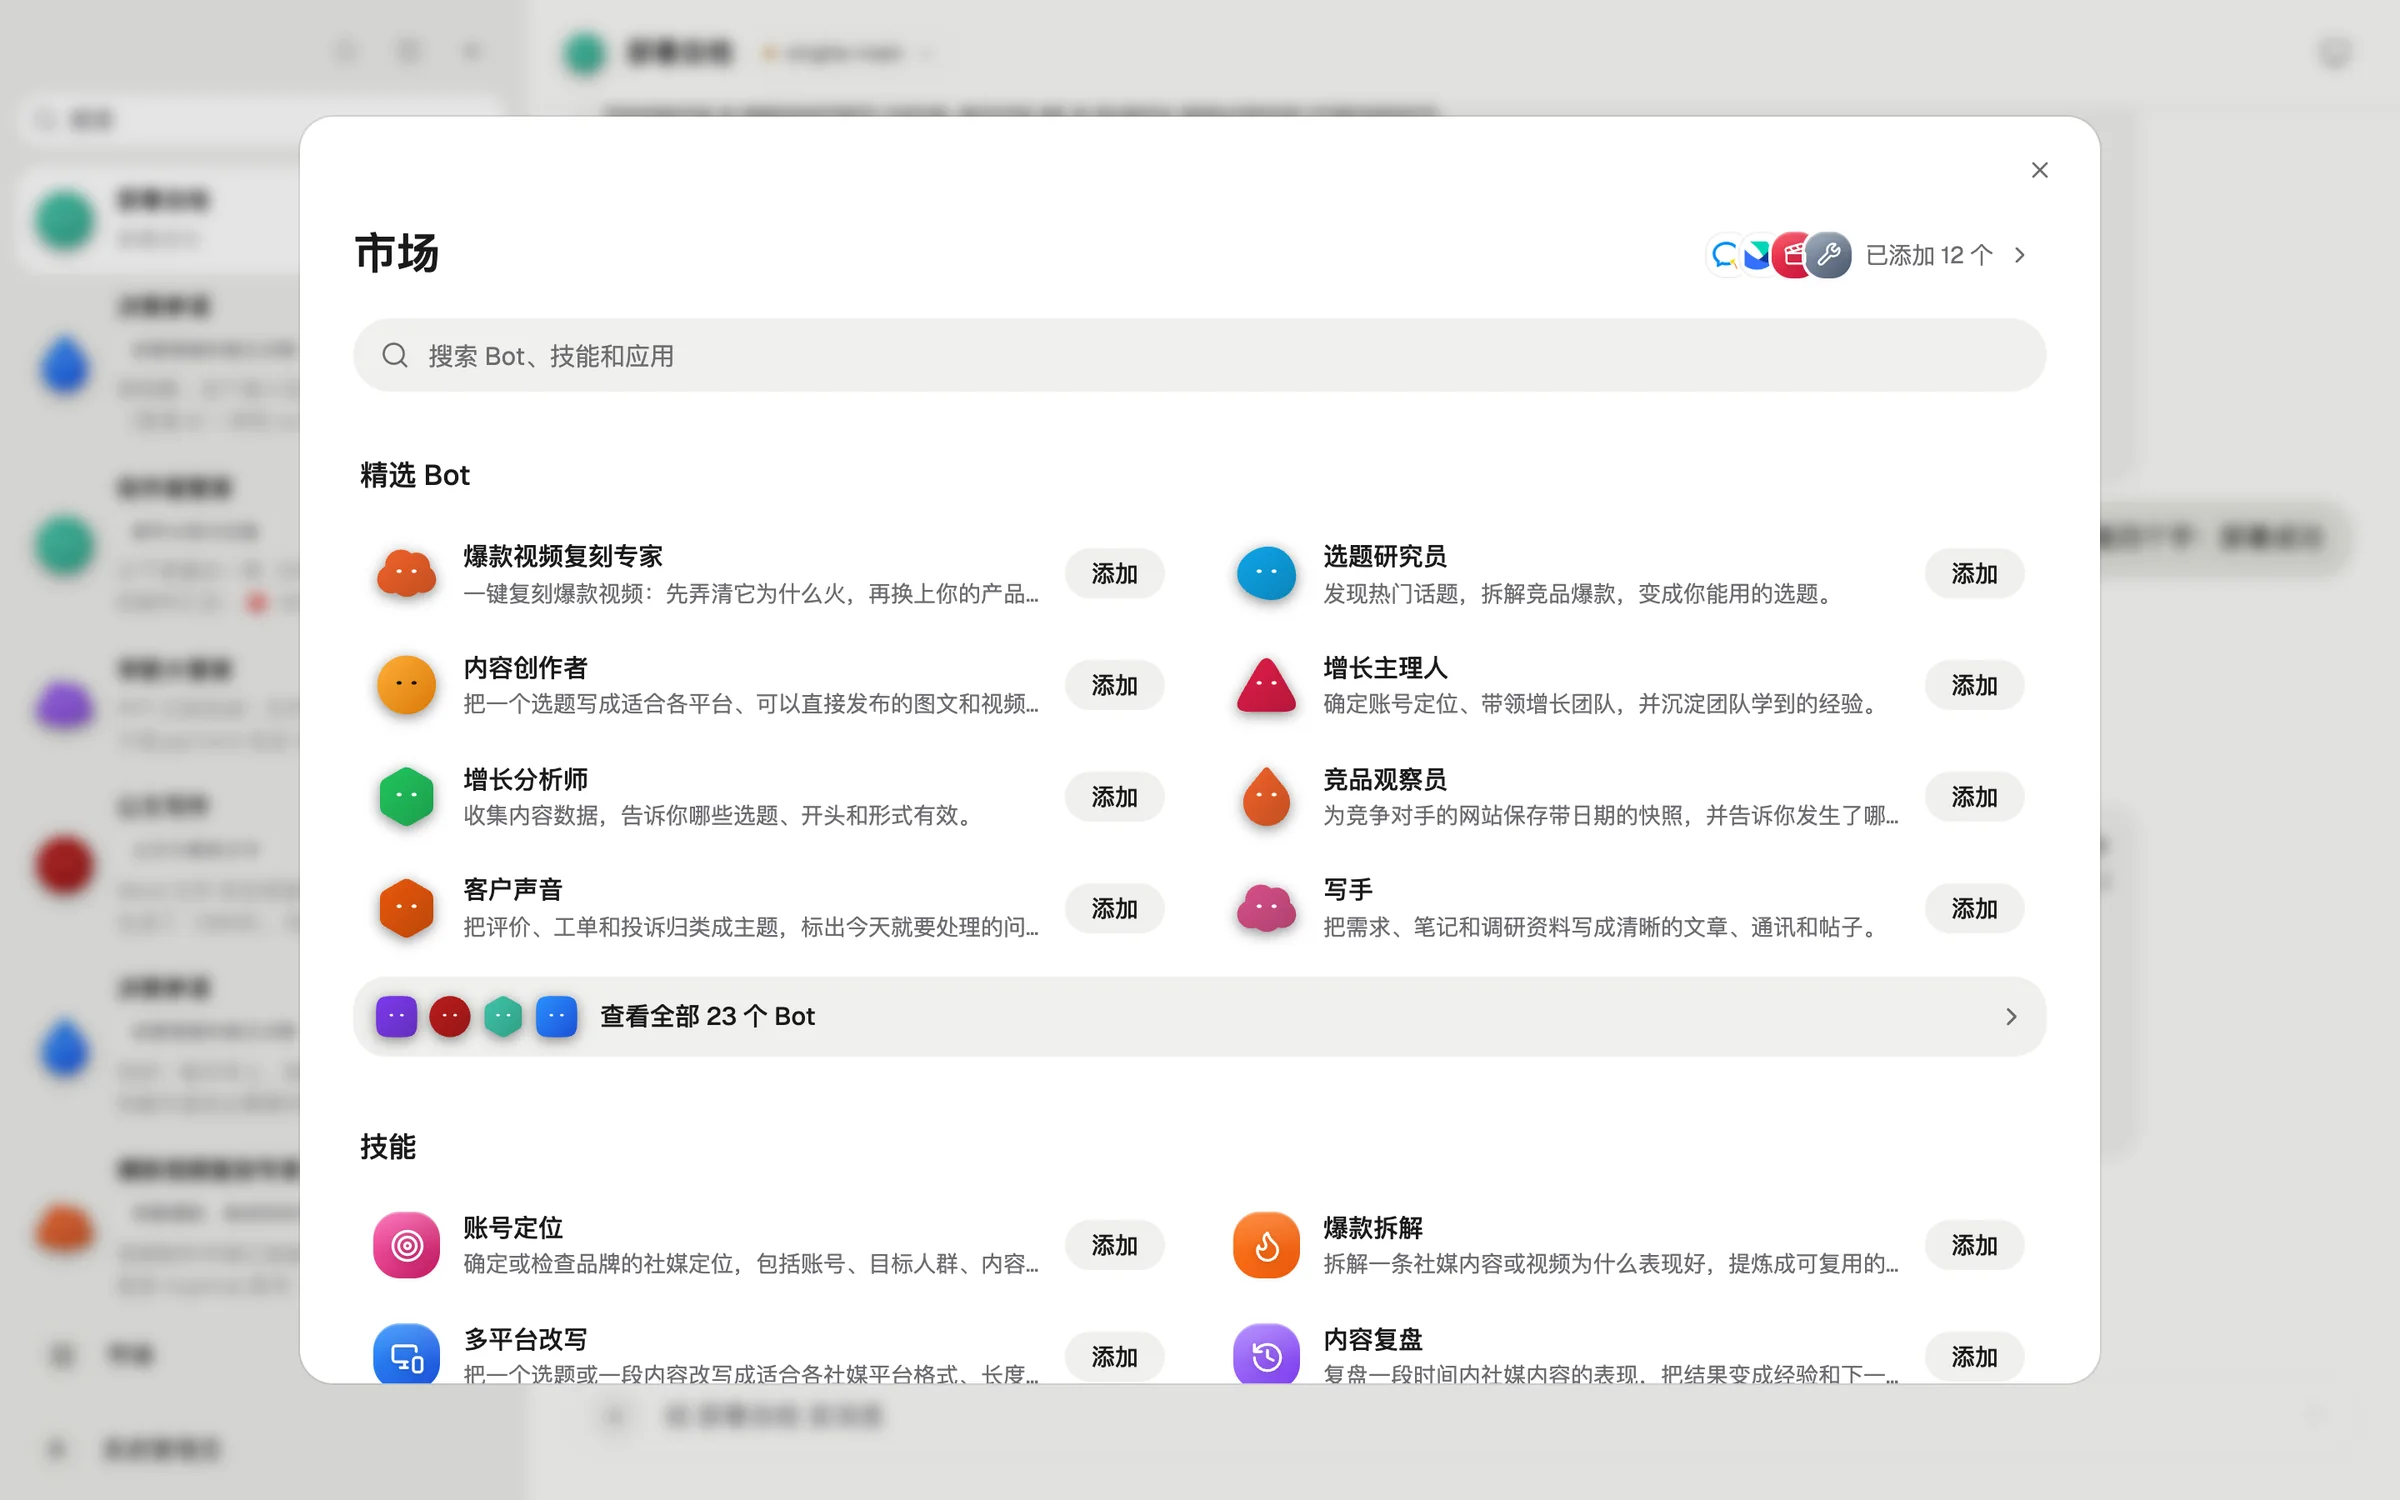Click the 选题研究员 blue avatar icon

(1266, 574)
